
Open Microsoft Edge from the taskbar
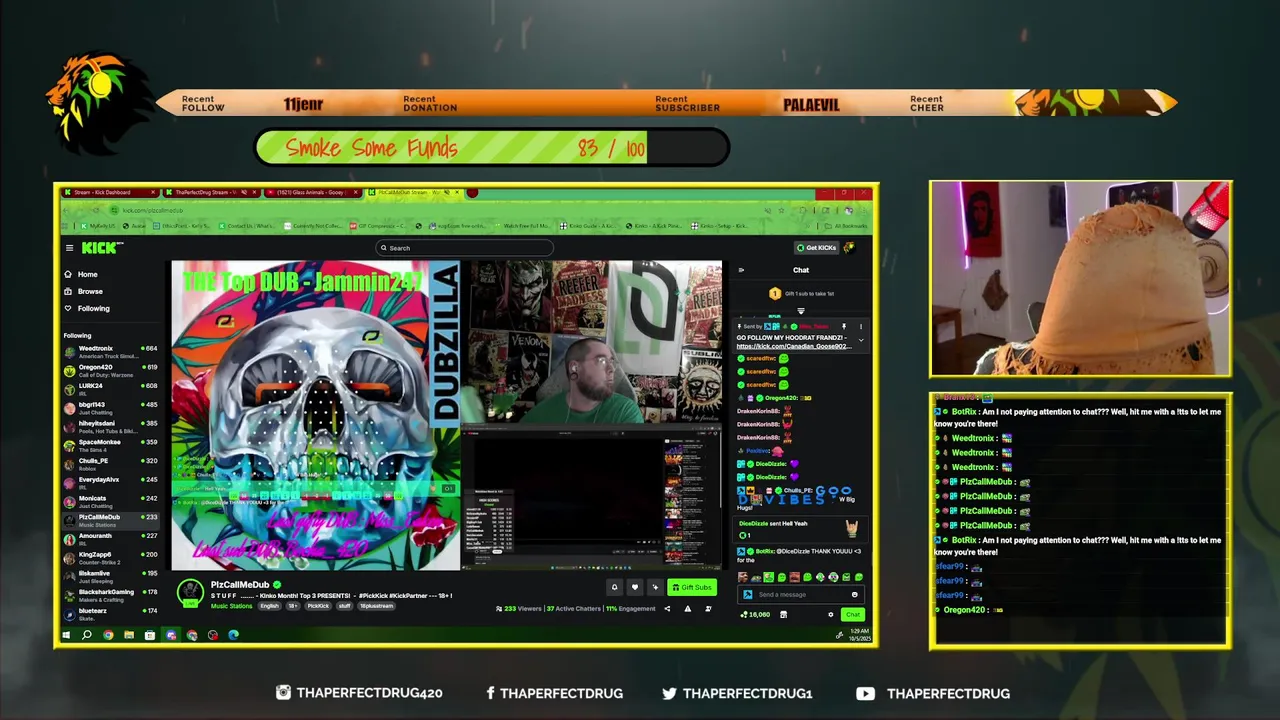tap(233, 635)
